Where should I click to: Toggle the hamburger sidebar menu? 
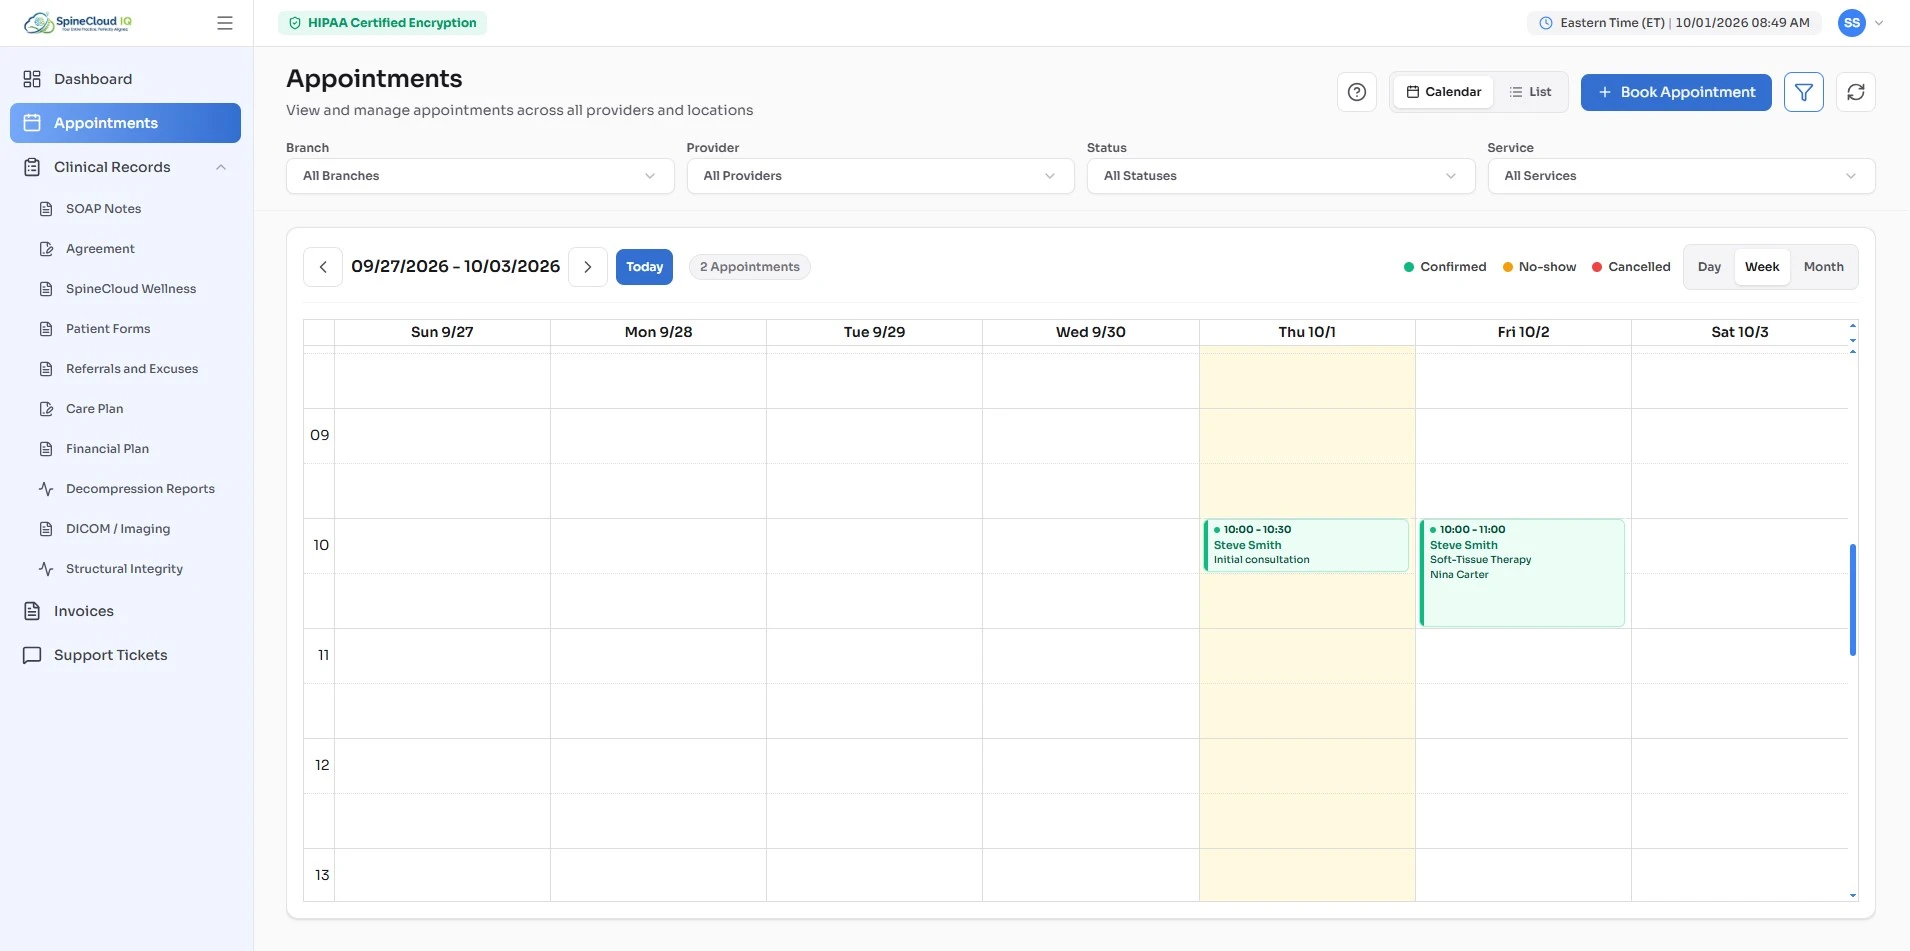click(x=225, y=23)
